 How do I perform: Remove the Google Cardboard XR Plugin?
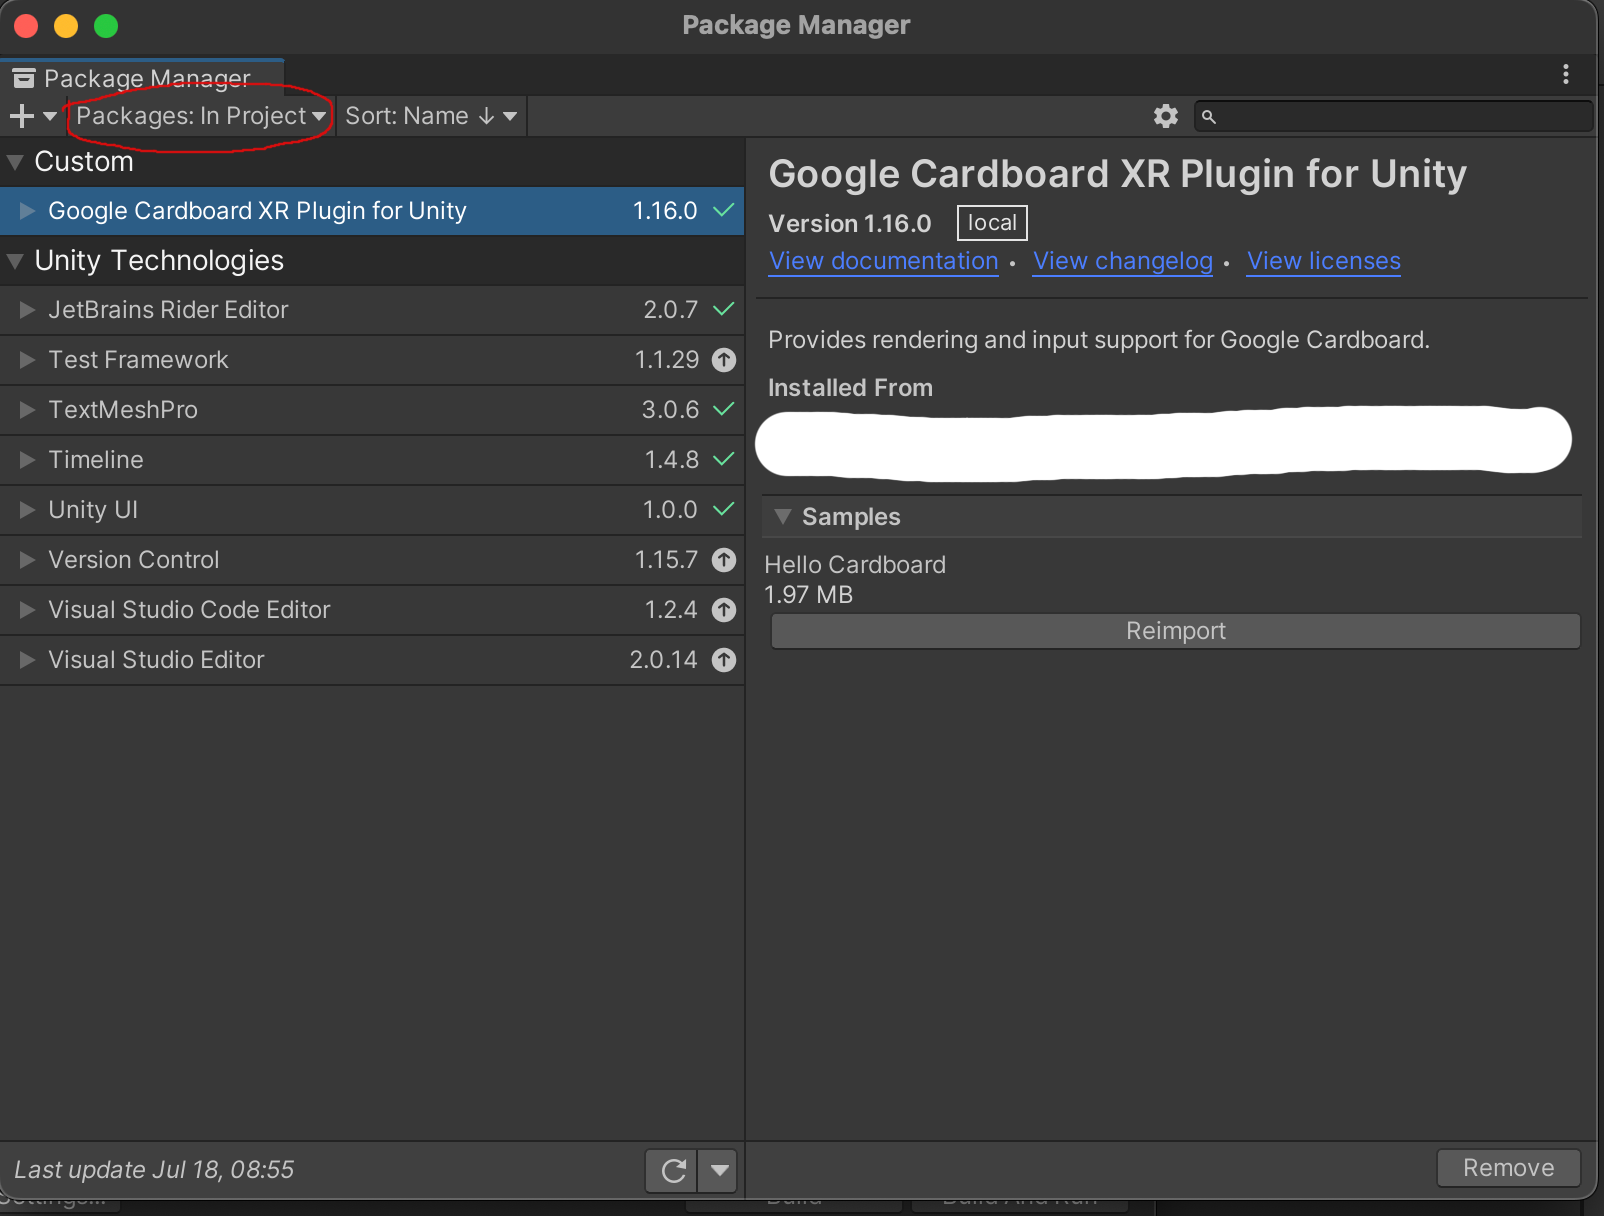pos(1508,1167)
